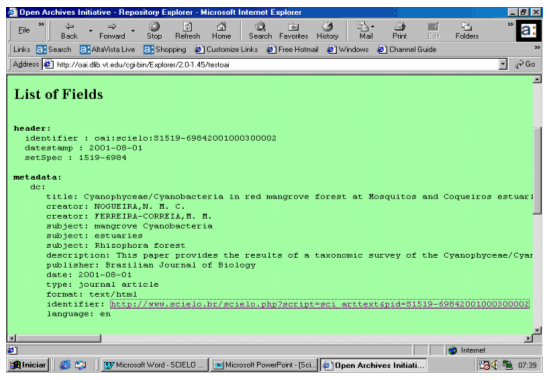
Task: Click the IE window title icon
Action: pyautogui.click(x=13, y=12)
